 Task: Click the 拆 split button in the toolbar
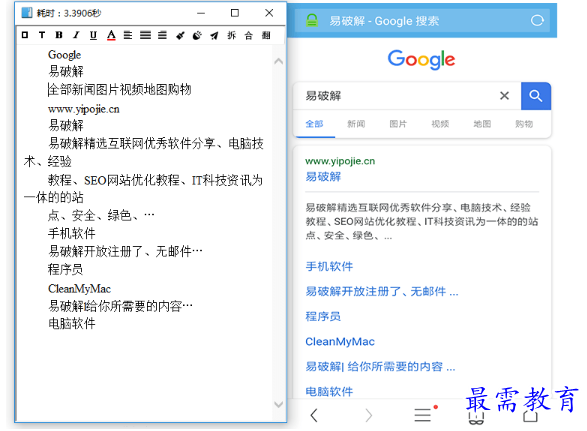tap(232, 35)
